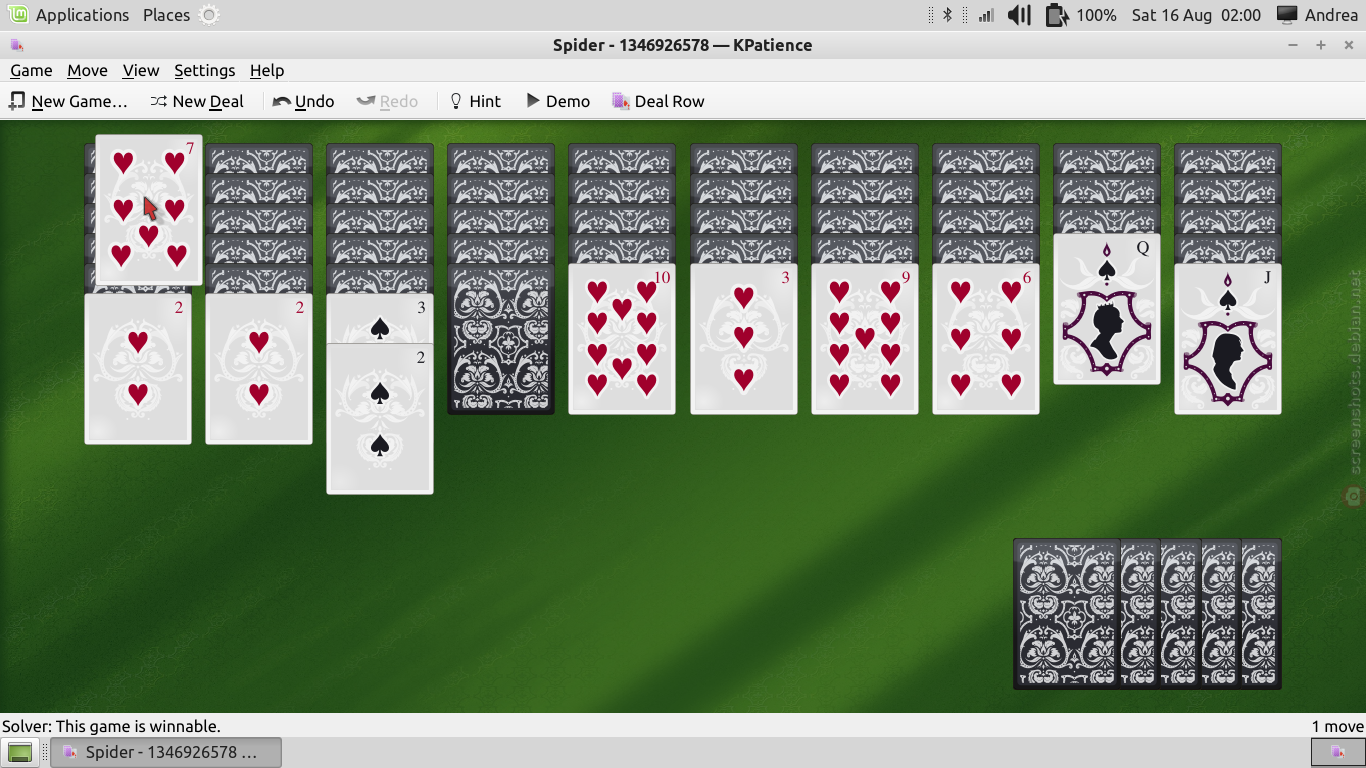Select the 2 of hearts in first column
This screenshot has height=768, width=1366.
138,368
